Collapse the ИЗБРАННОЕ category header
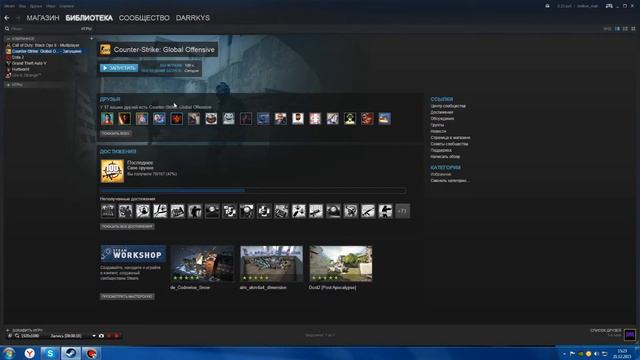 coord(23,39)
